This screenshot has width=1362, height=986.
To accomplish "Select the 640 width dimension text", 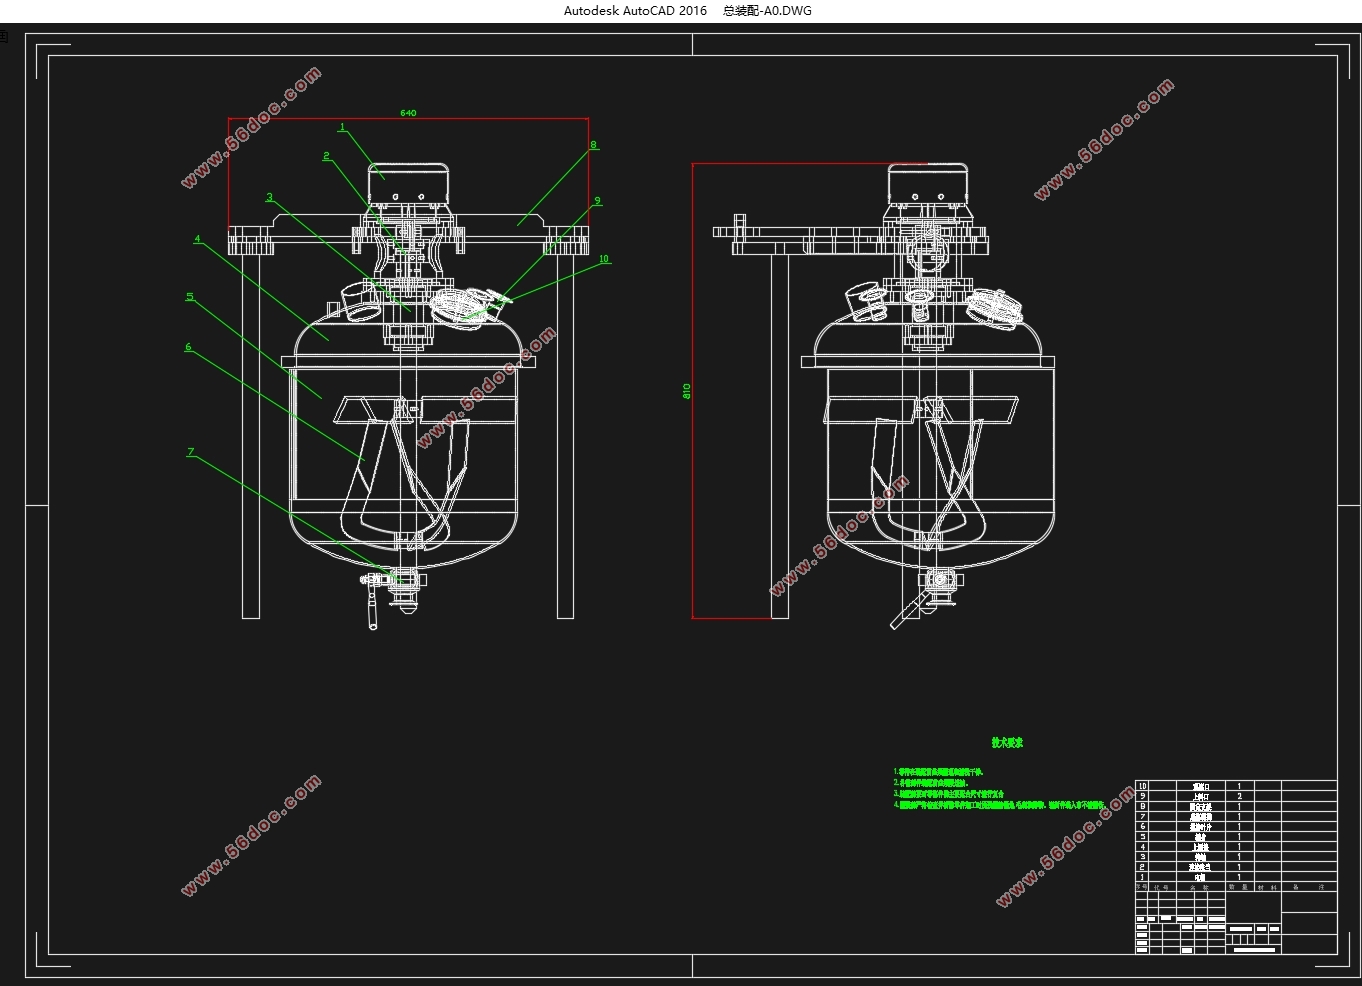I will pyautogui.click(x=408, y=113).
